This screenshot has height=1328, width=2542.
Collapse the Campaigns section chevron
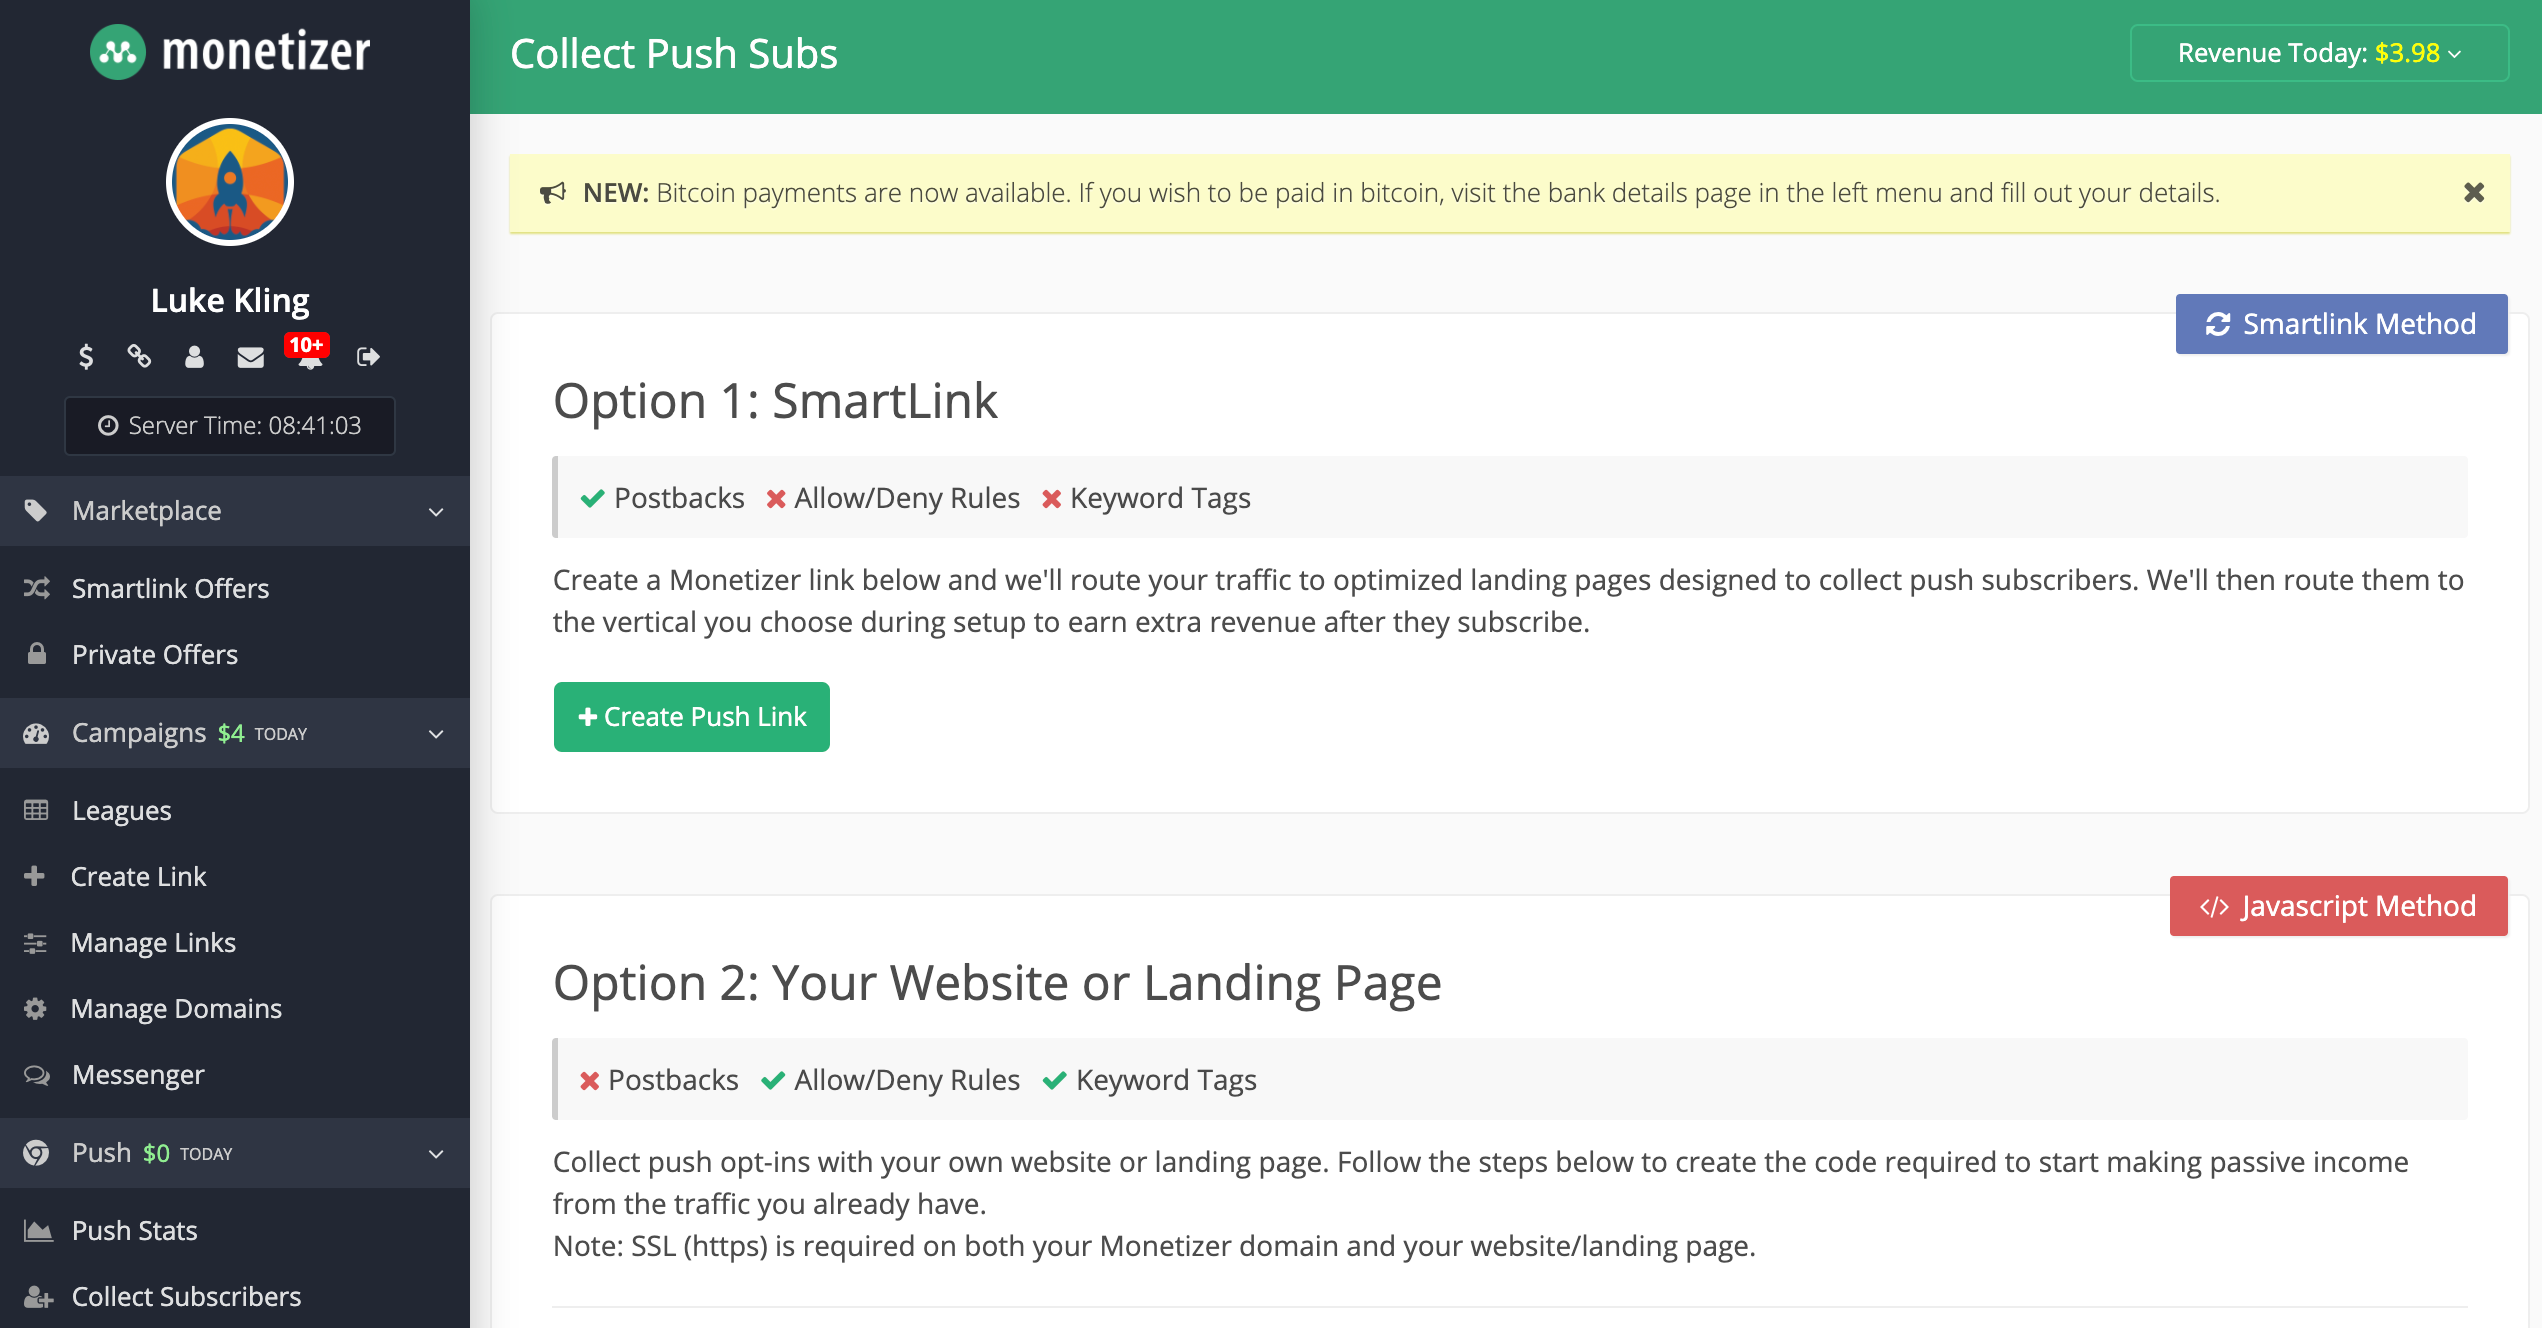click(x=436, y=733)
